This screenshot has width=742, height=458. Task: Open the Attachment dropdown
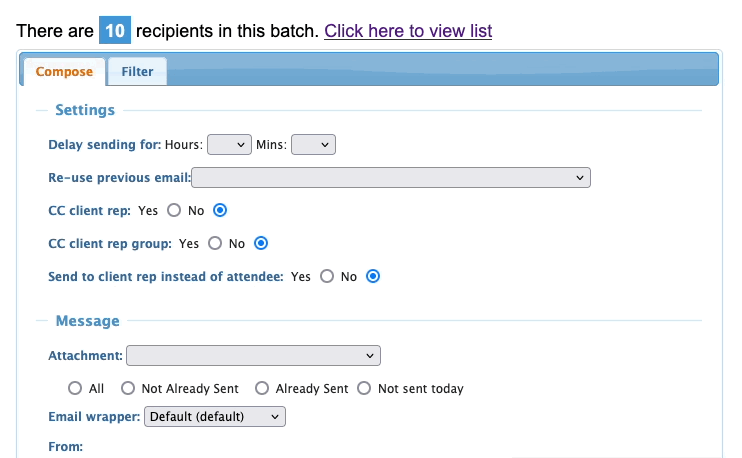coord(253,355)
